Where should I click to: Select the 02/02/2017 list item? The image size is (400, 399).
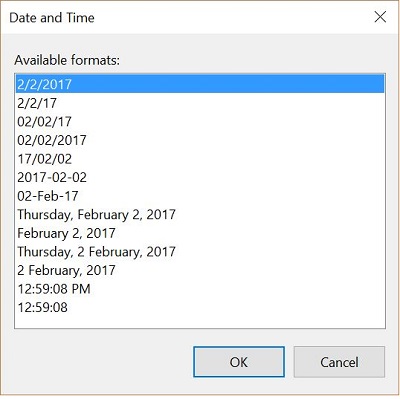pyautogui.click(x=200, y=140)
